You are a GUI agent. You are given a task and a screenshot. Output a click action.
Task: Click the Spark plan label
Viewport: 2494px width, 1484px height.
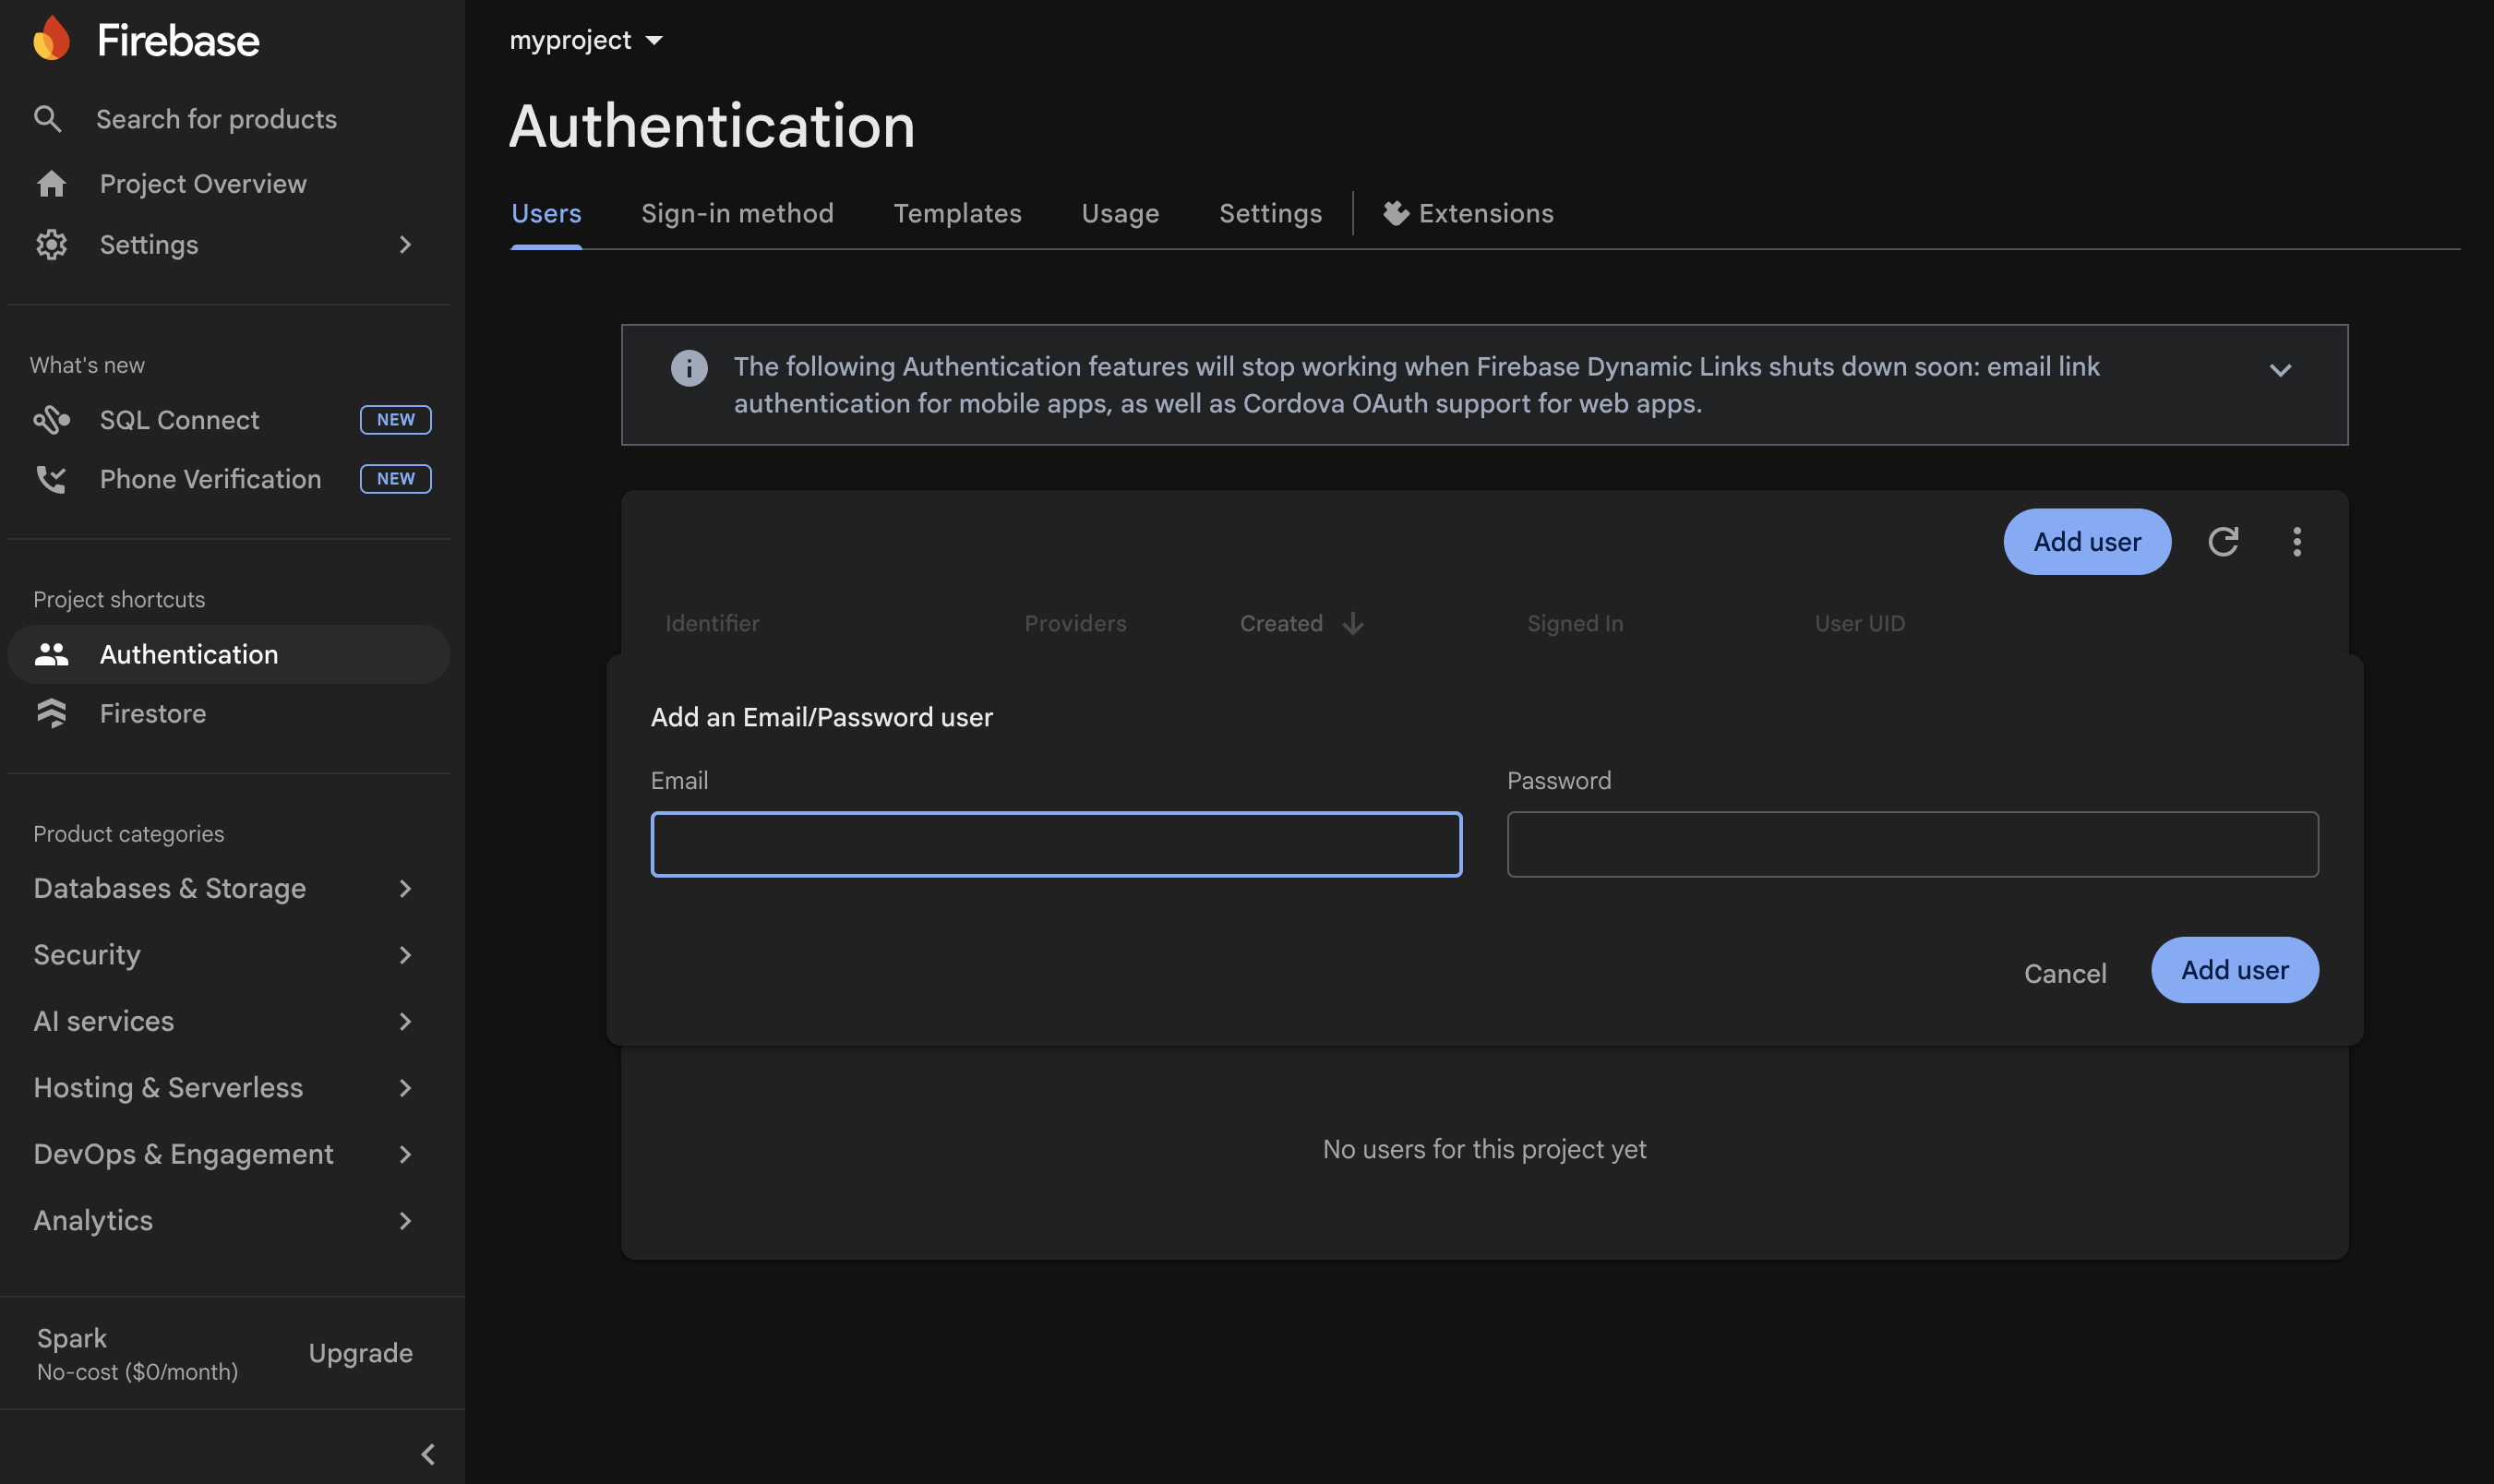[72, 1338]
